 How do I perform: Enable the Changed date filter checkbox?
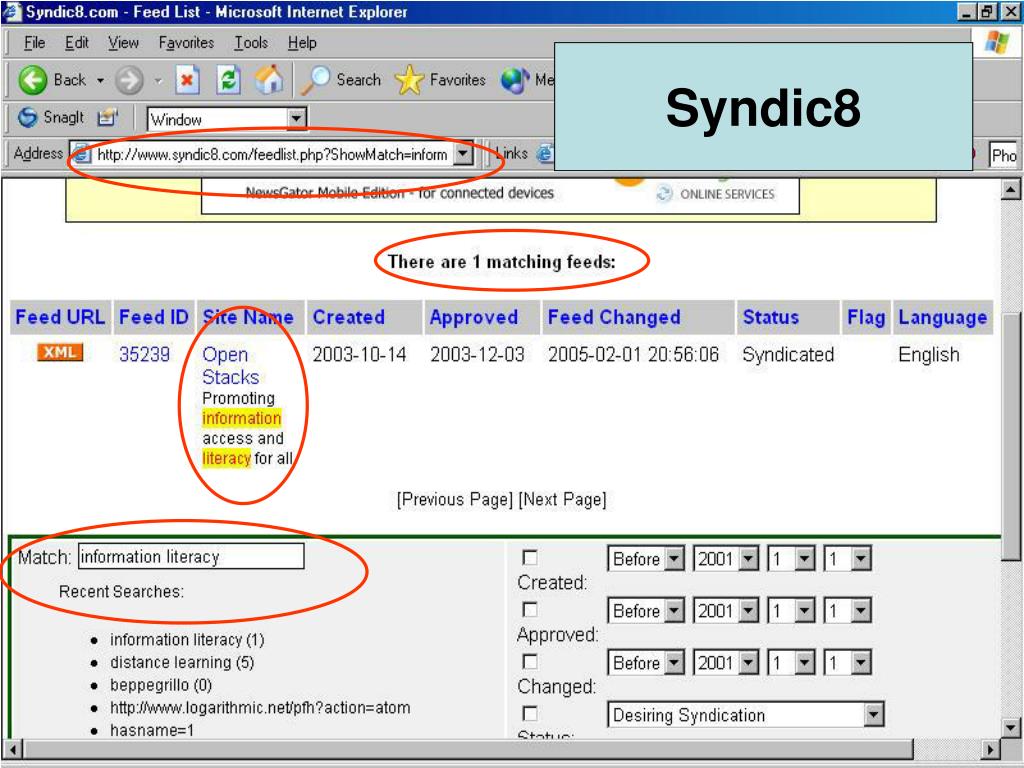coord(530,662)
